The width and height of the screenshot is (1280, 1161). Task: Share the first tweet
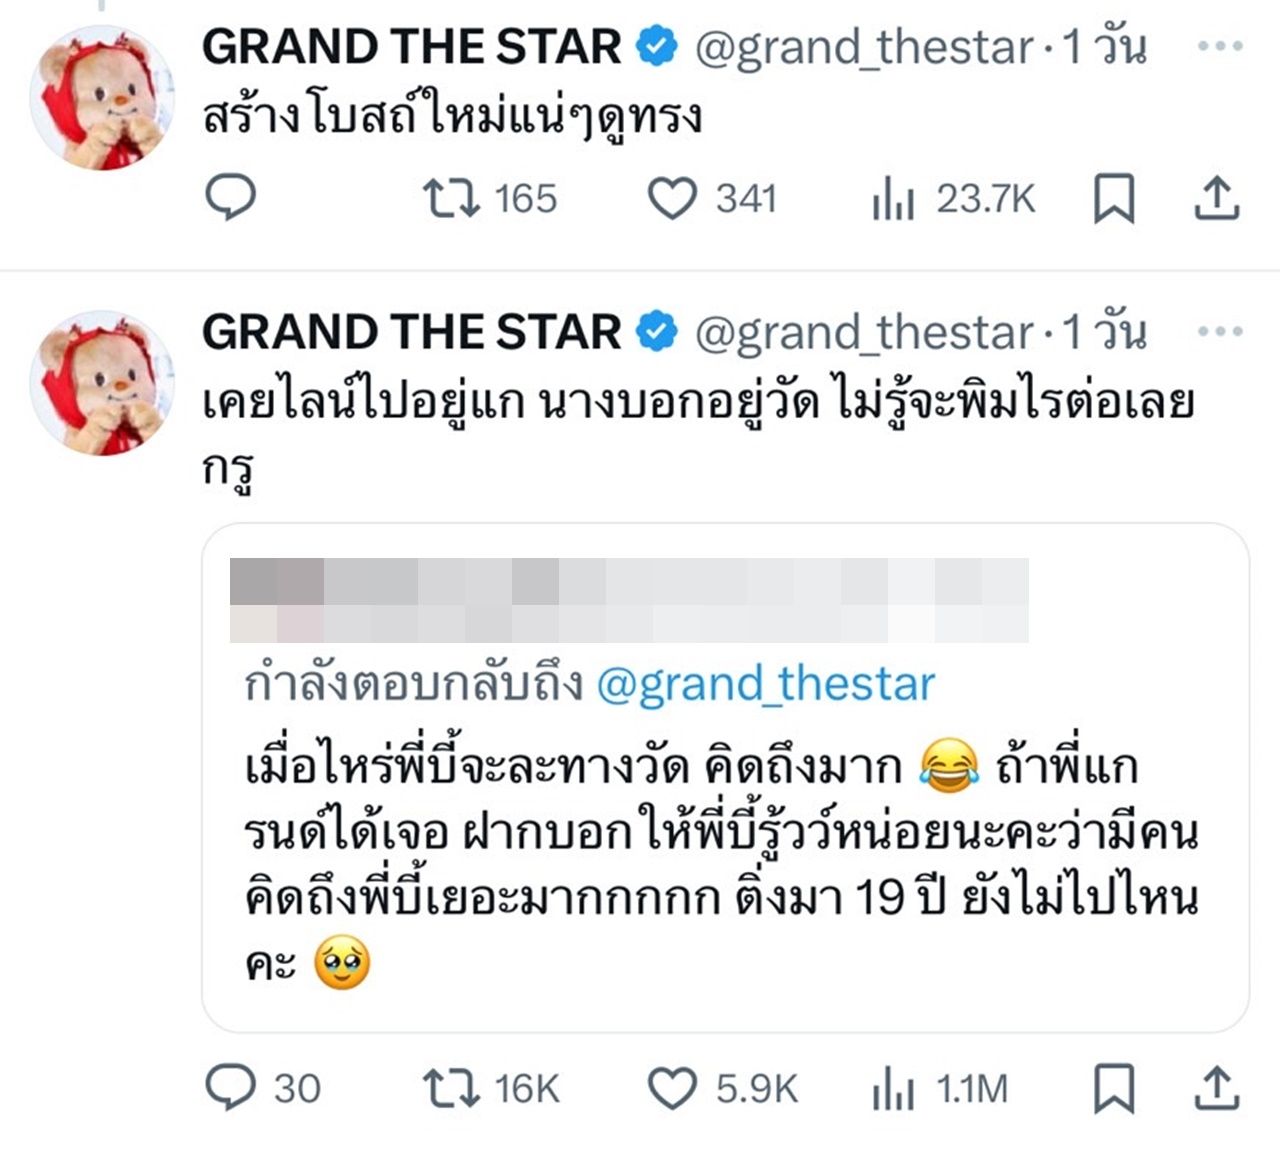1216,198
